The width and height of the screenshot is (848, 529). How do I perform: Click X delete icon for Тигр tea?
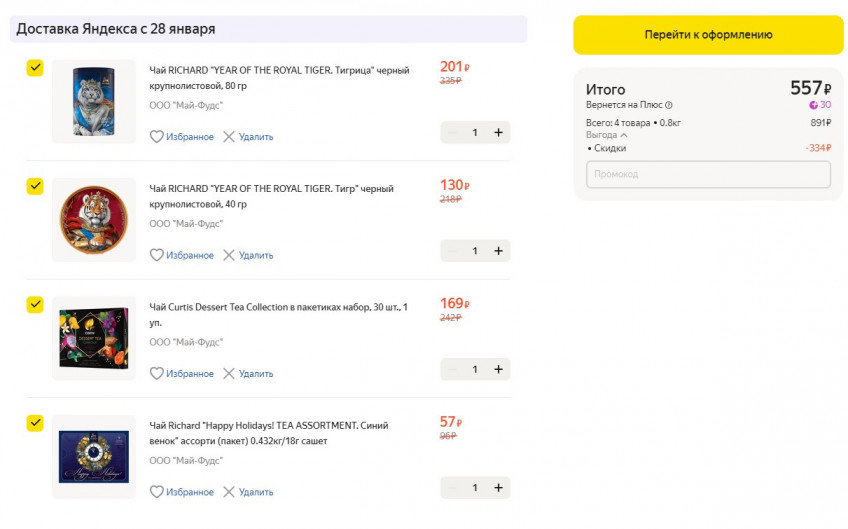point(229,255)
